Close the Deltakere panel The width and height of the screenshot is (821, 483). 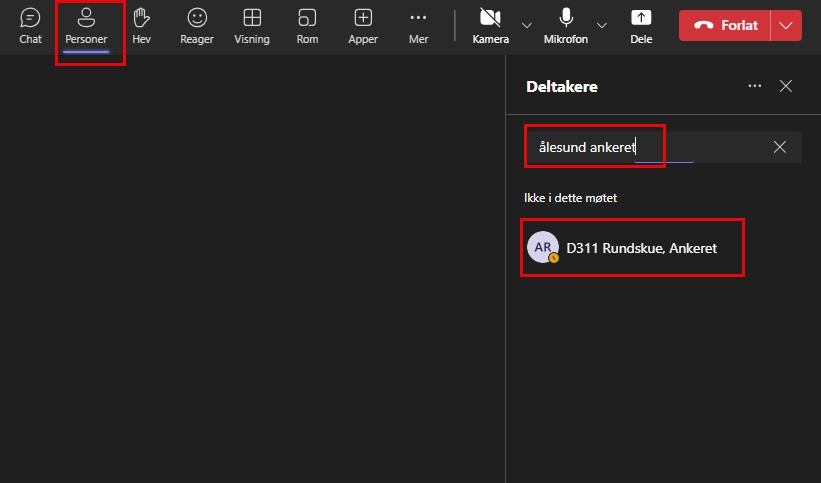(x=785, y=86)
